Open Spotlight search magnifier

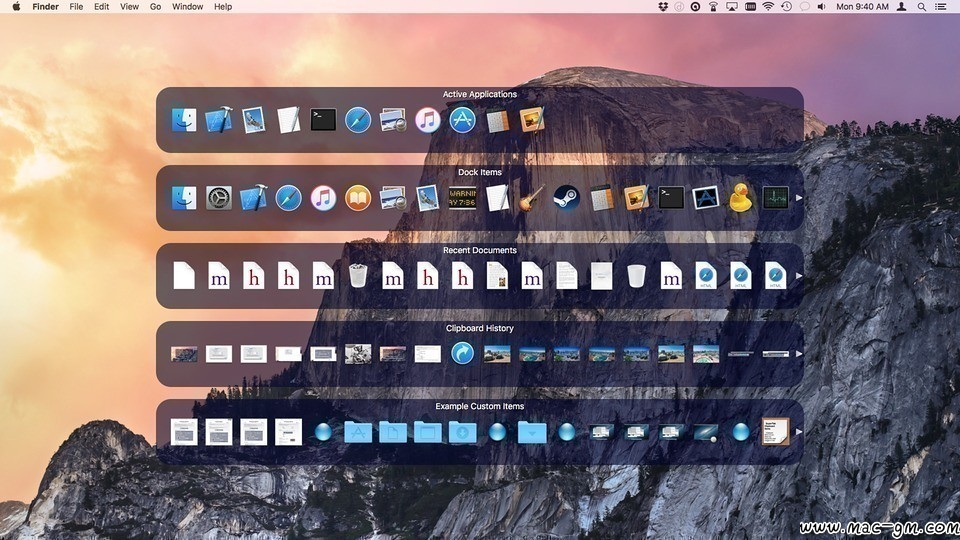(x=921, y=7)
